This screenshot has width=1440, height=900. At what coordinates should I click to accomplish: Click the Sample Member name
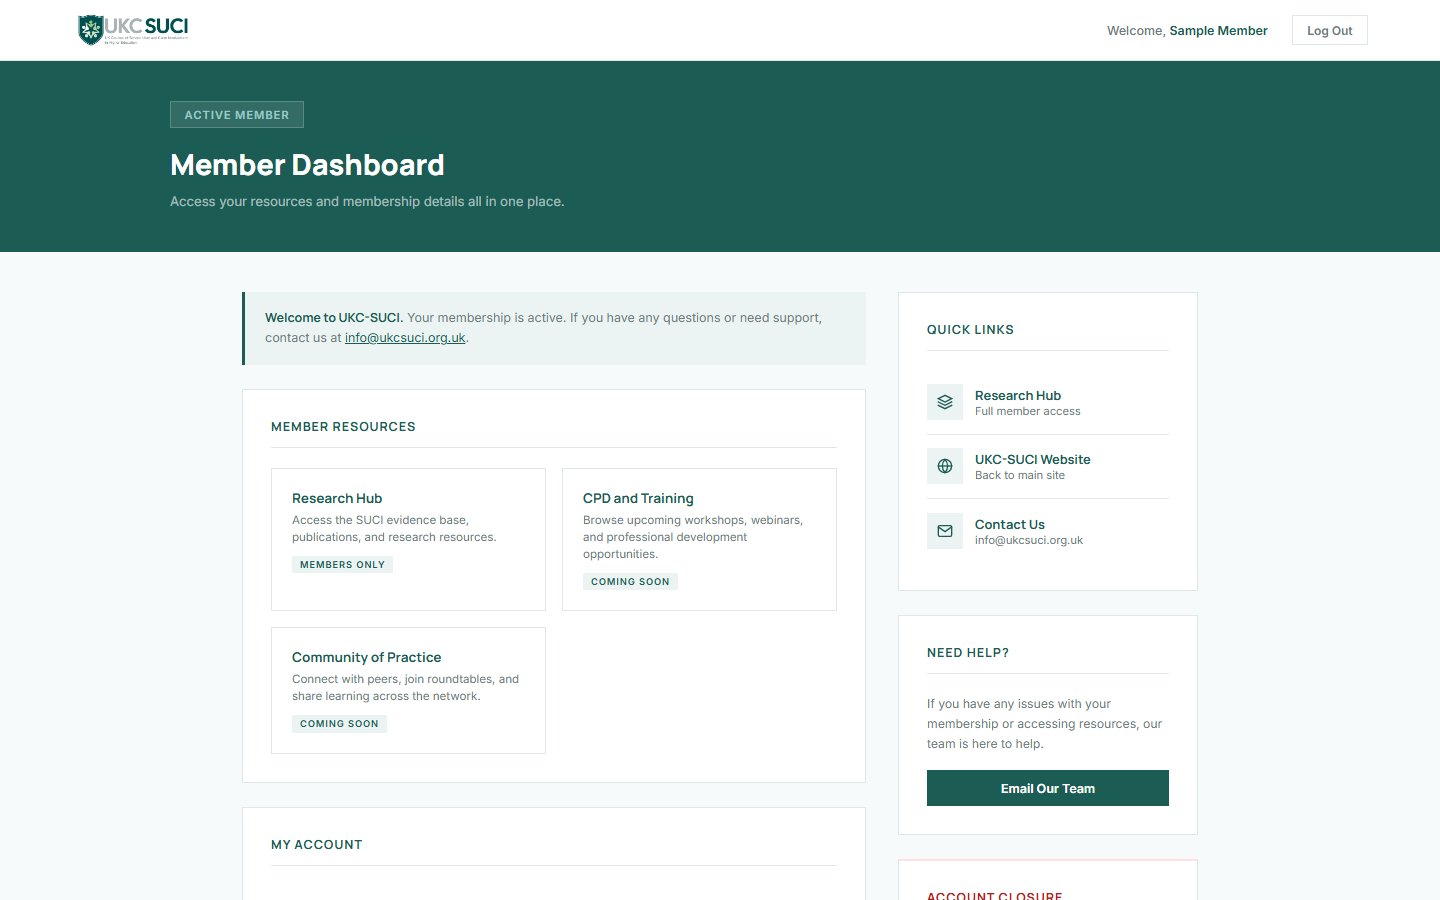point(1218,31)
